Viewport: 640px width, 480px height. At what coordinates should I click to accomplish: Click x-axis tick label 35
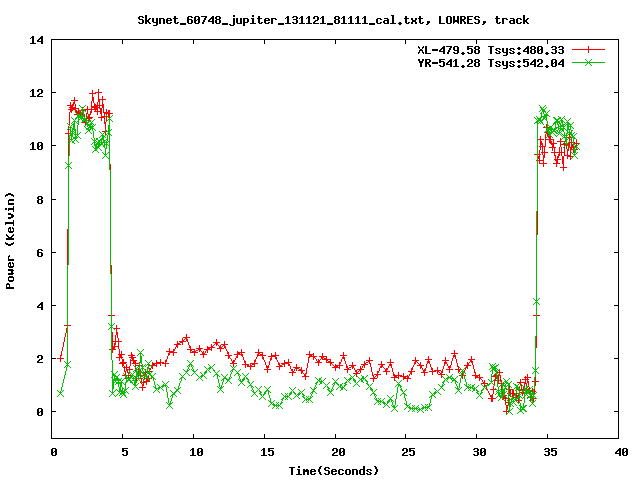coord(551,452)
